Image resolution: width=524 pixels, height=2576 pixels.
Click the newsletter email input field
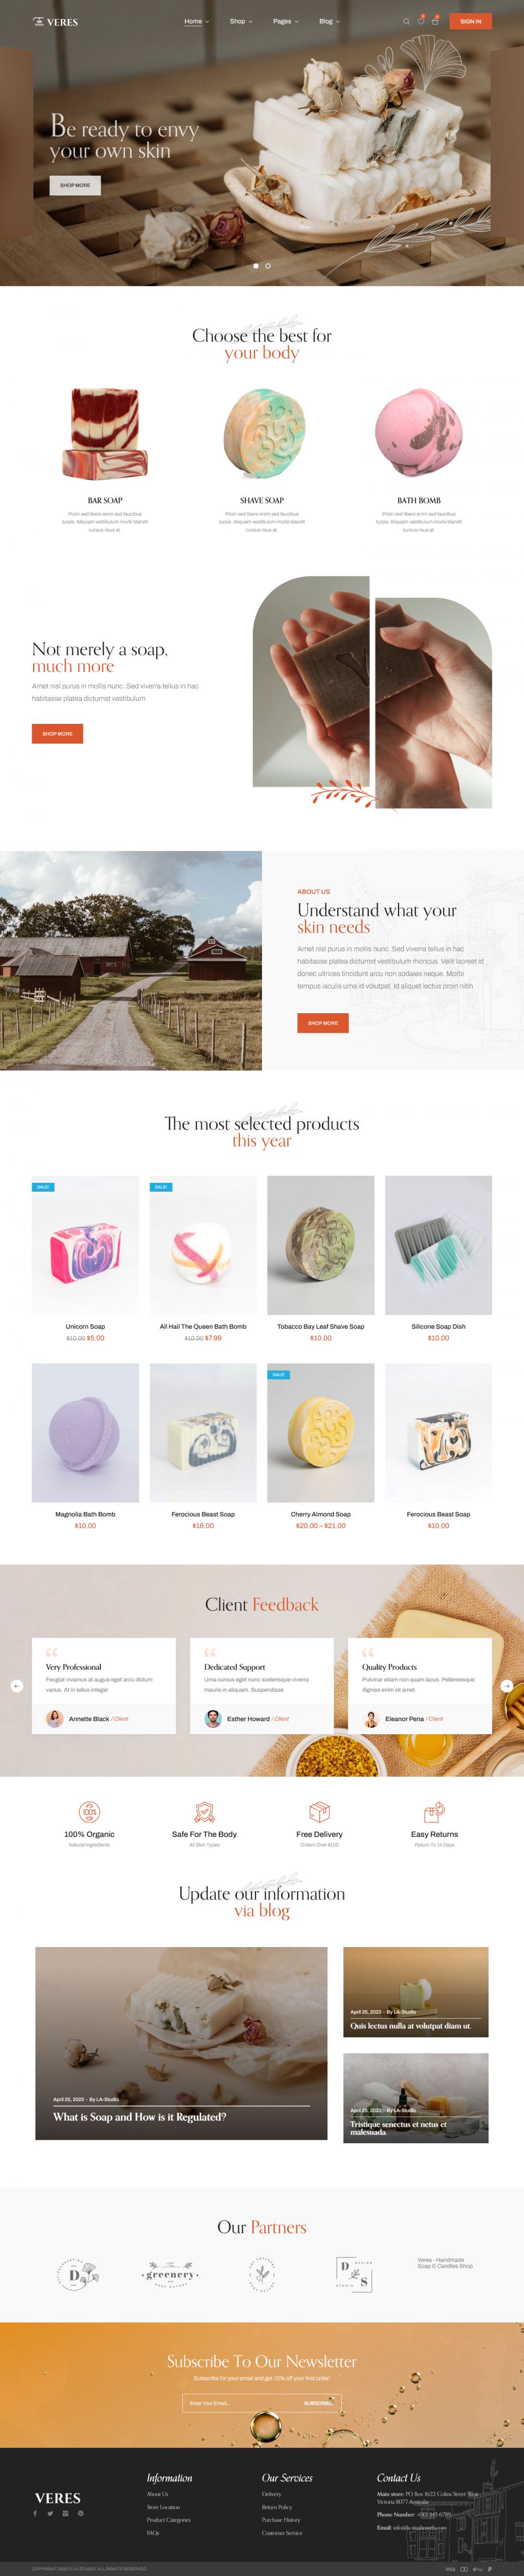(x=240, y=2403)
